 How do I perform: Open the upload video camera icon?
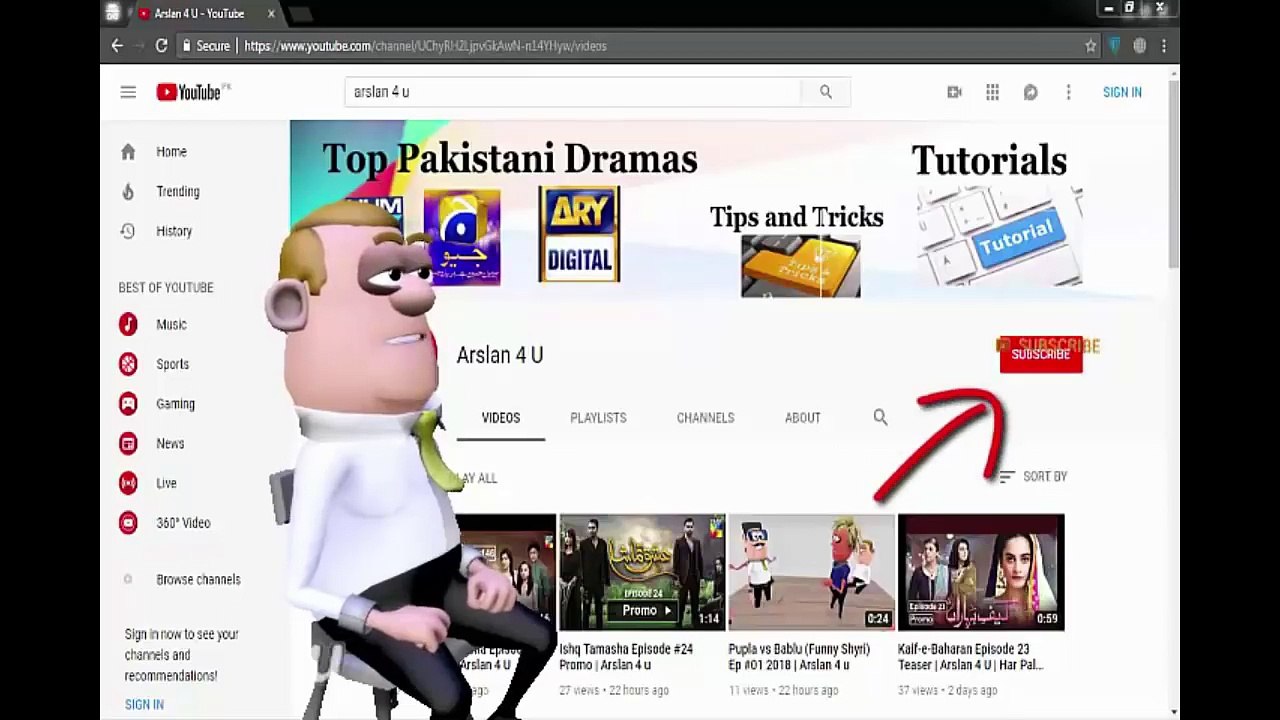954,92
